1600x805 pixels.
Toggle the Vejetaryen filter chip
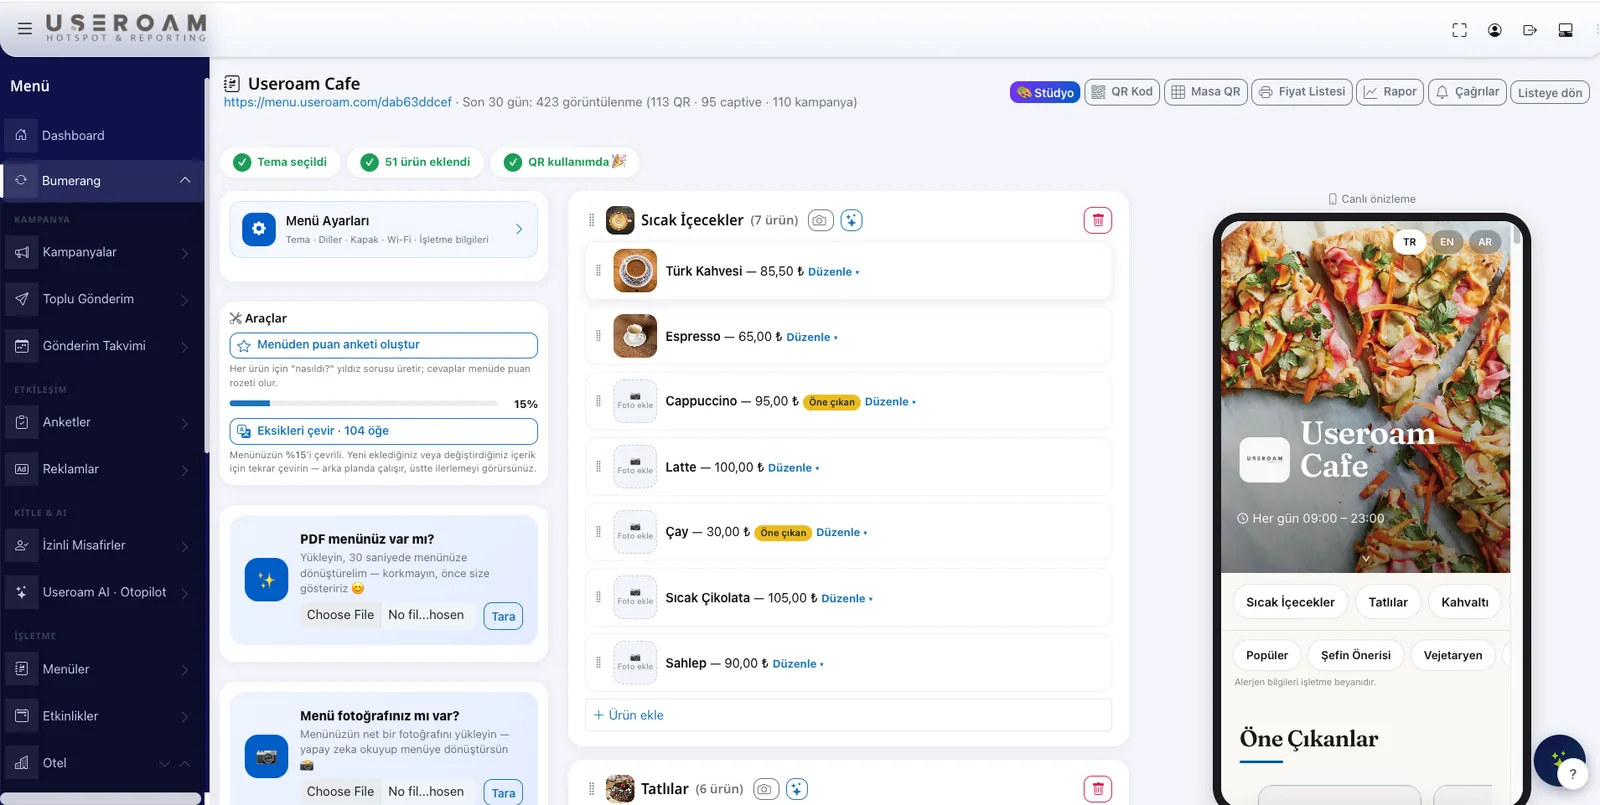(x=1453, y=655)
